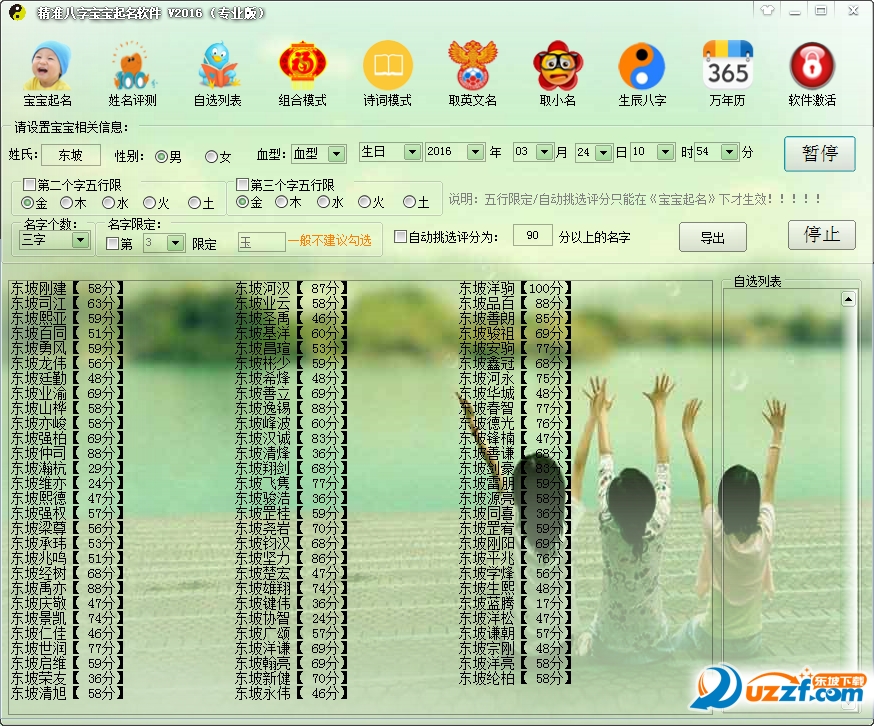
Task: Select name 东坡永伟 46分
Action: pos(290,693)
